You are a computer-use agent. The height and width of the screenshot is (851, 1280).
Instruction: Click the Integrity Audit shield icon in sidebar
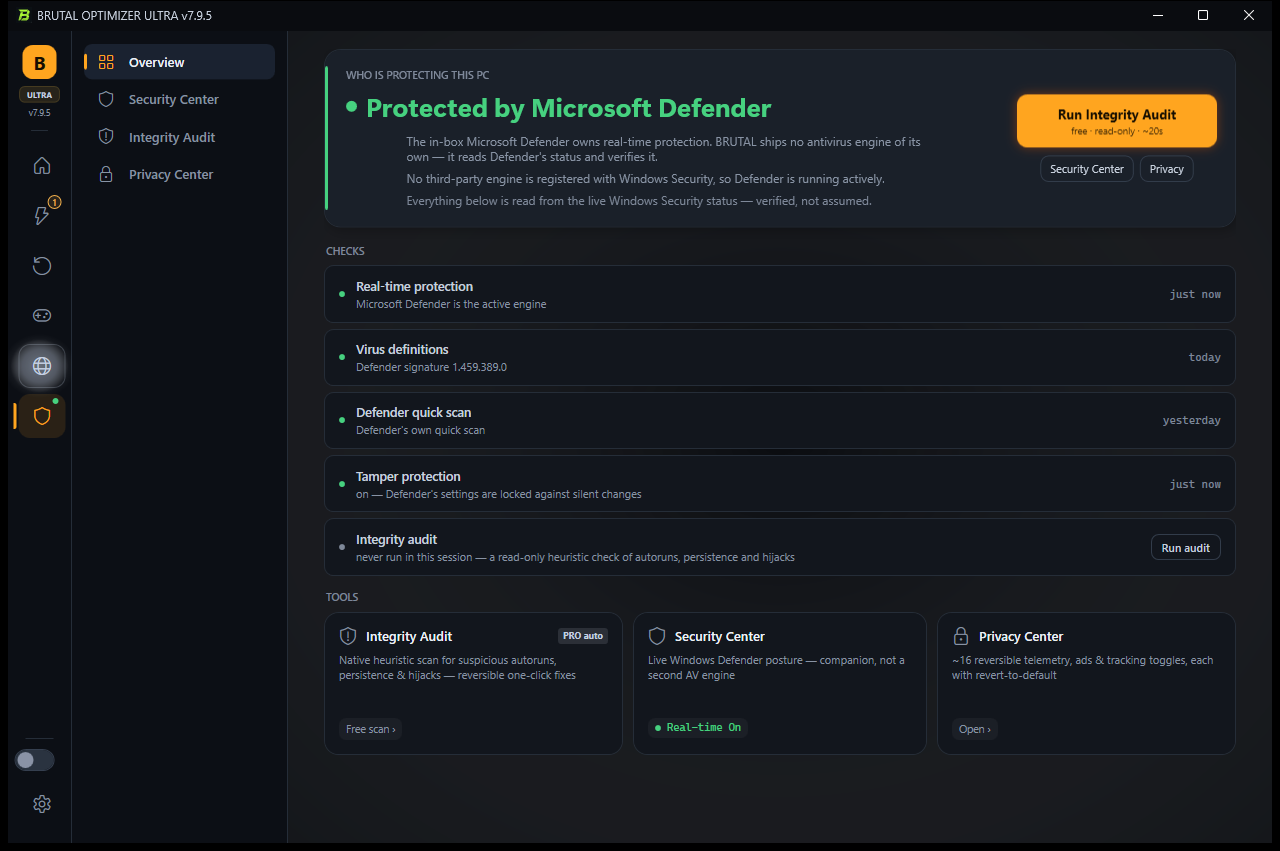[106, 137]
